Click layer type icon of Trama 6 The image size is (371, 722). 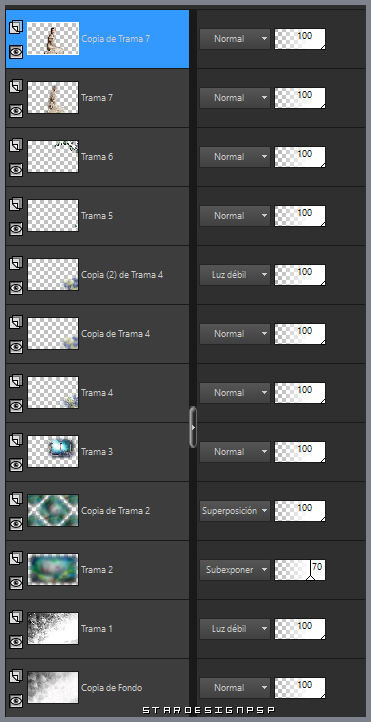[16, 145]
